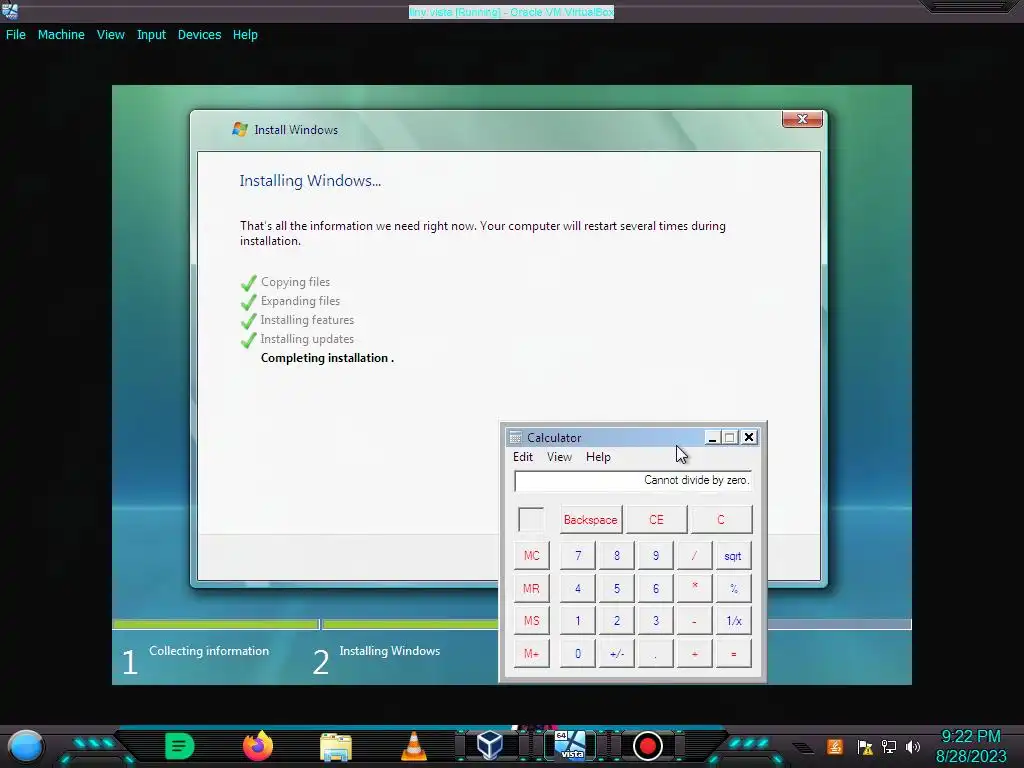The width and height of the screenshot is (1024, 768).
Task: Click the sqrt button
Action: [x=733, y=556]
